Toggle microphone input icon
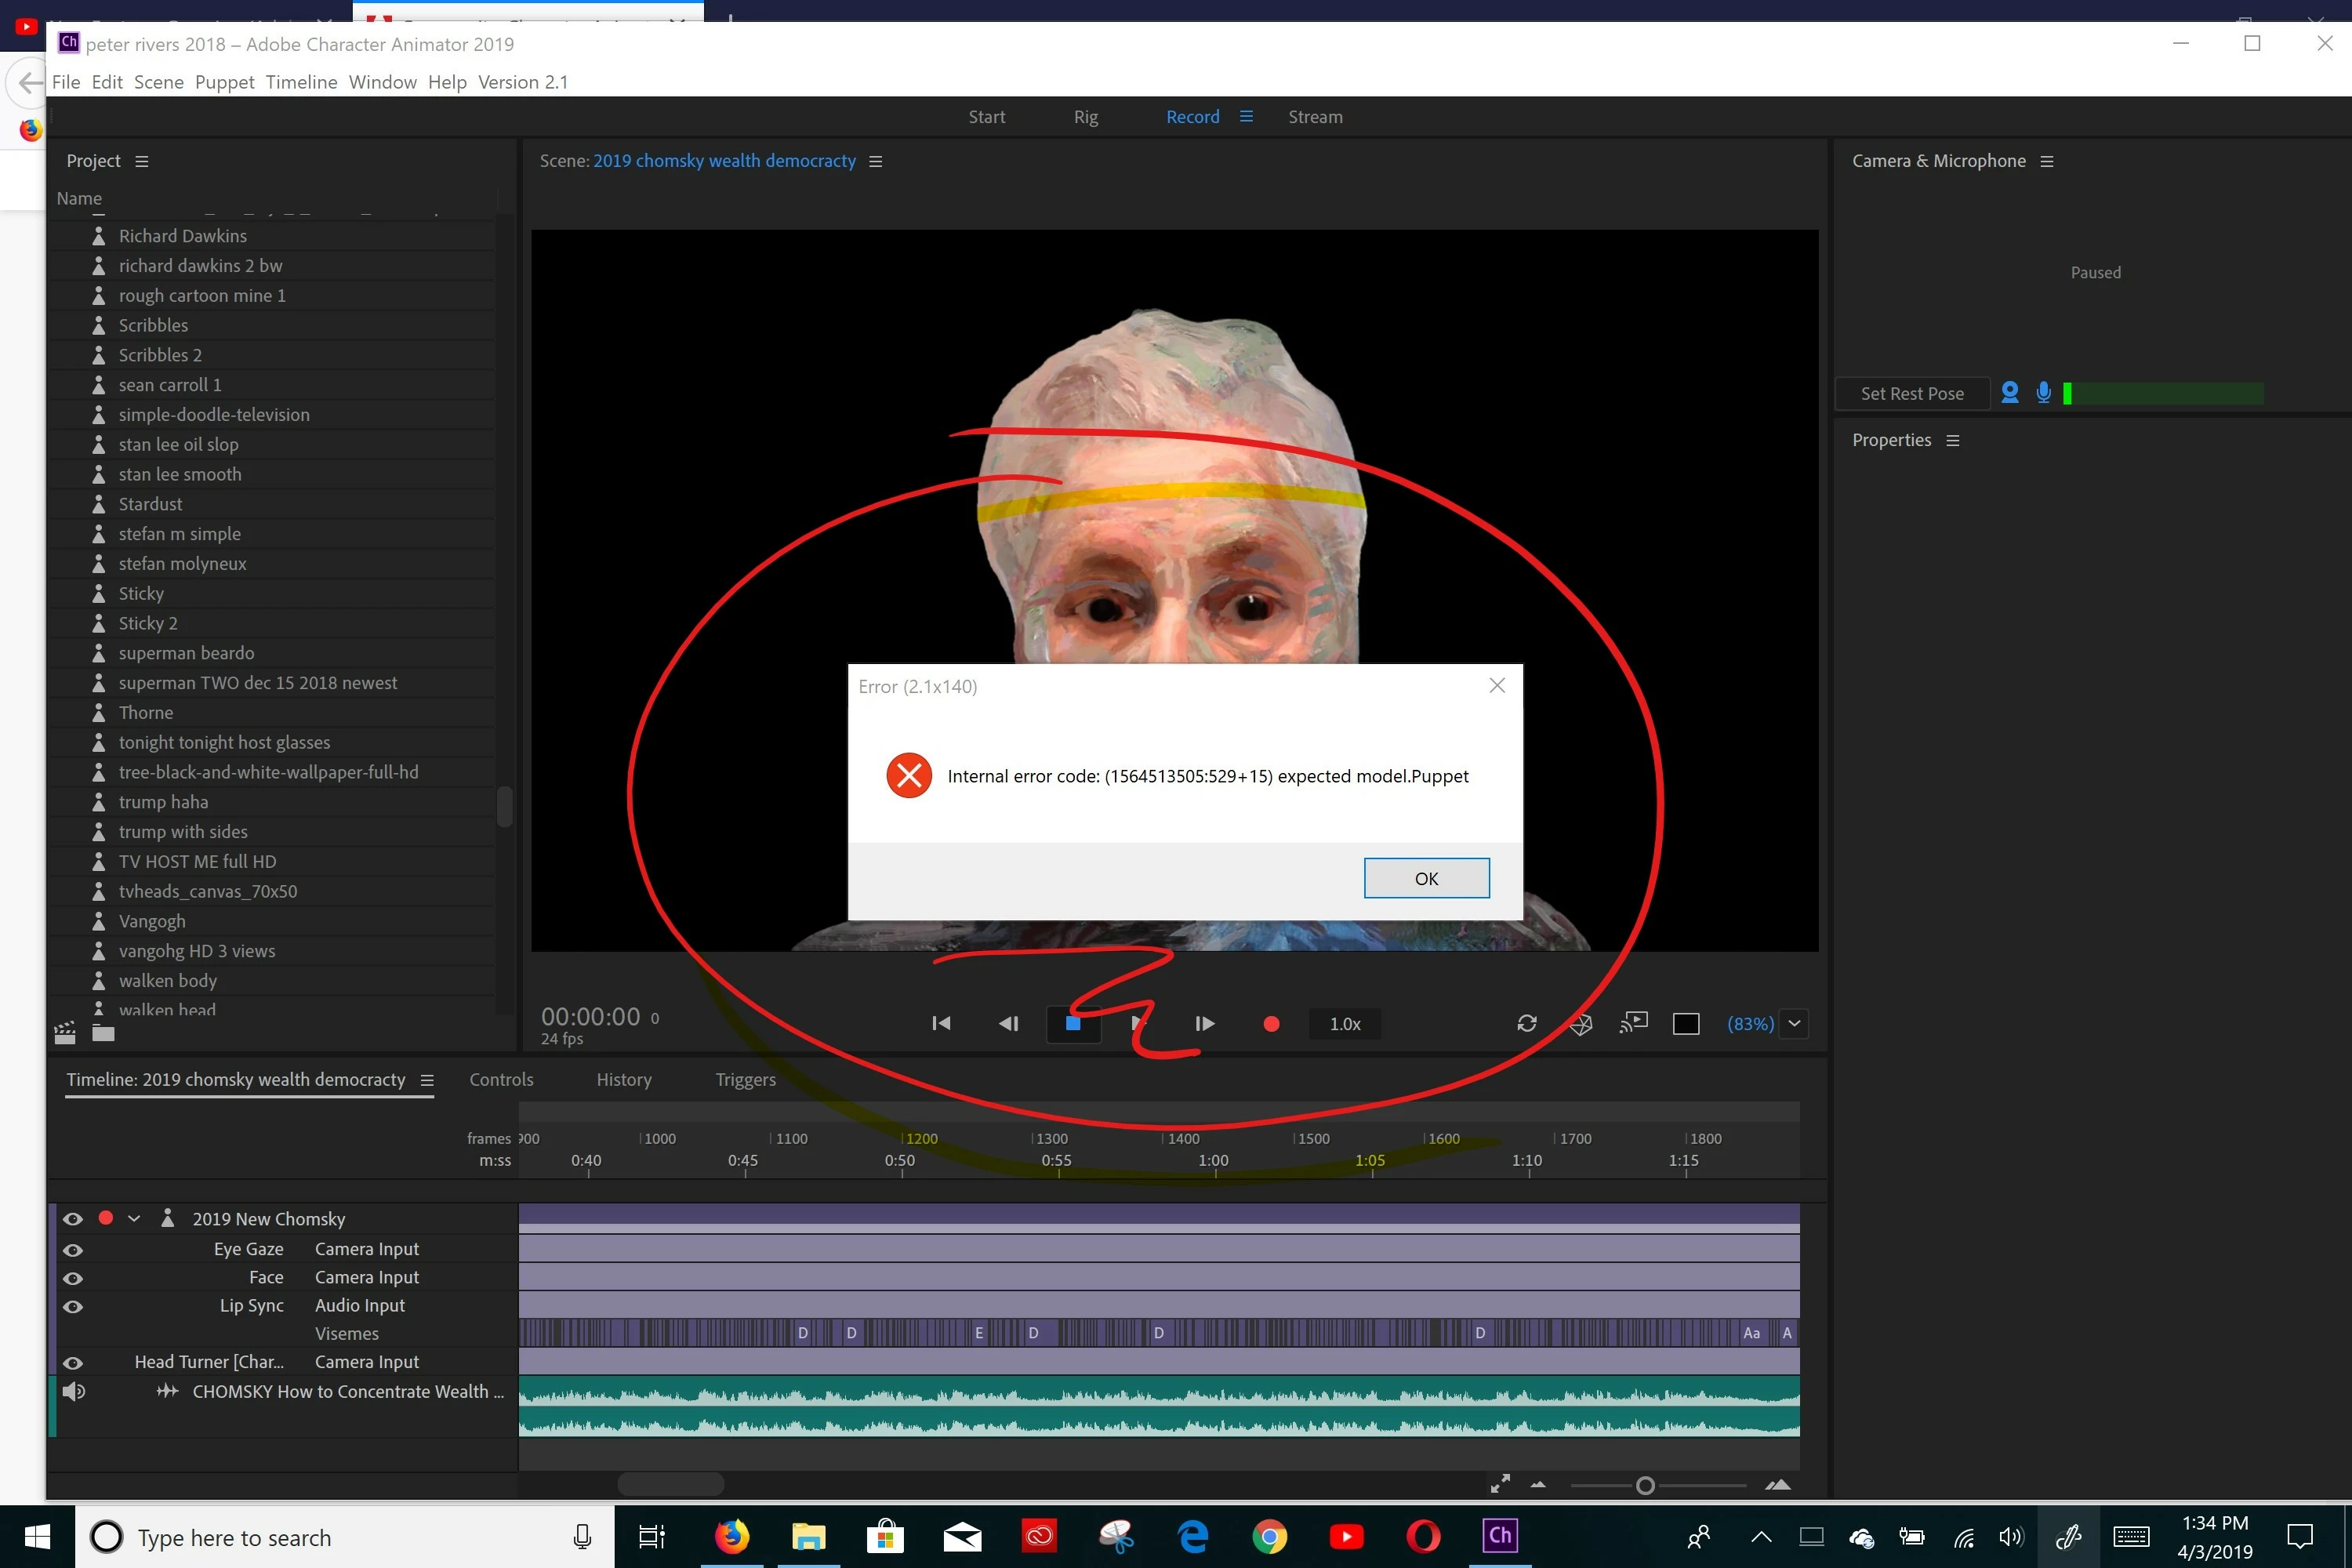Screen dimensions: 2352x1568 [x=2043, y=393]
